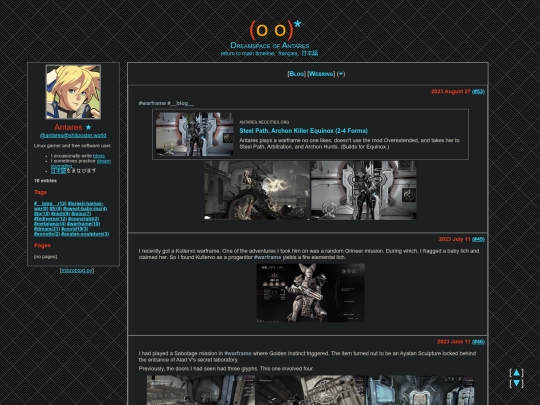Image resolution: width=540 pixels, height=405 pixels.
Task: Click the red 'Pages' heading
Action: [42, 246]
